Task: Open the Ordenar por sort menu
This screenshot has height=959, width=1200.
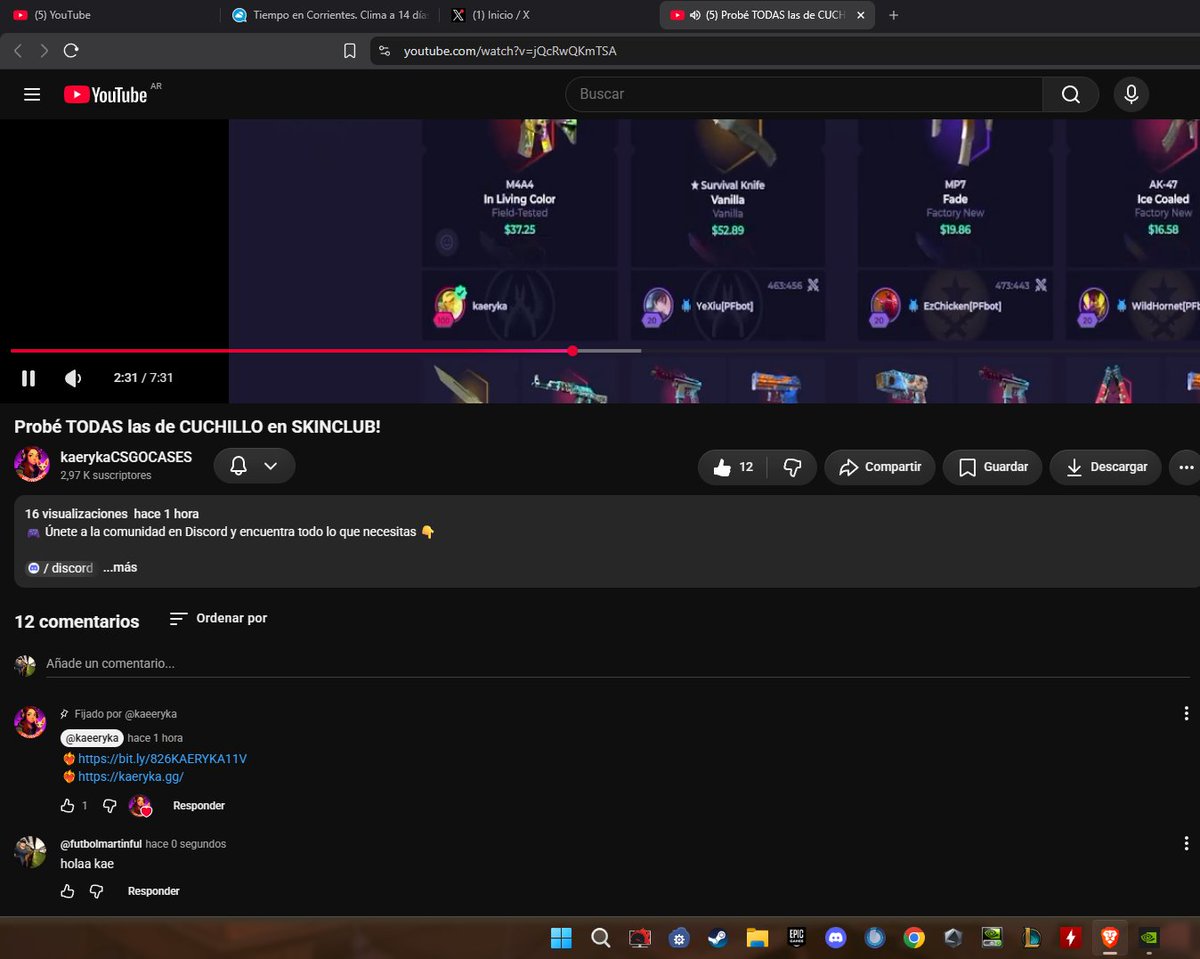Action: coord(218,619)
